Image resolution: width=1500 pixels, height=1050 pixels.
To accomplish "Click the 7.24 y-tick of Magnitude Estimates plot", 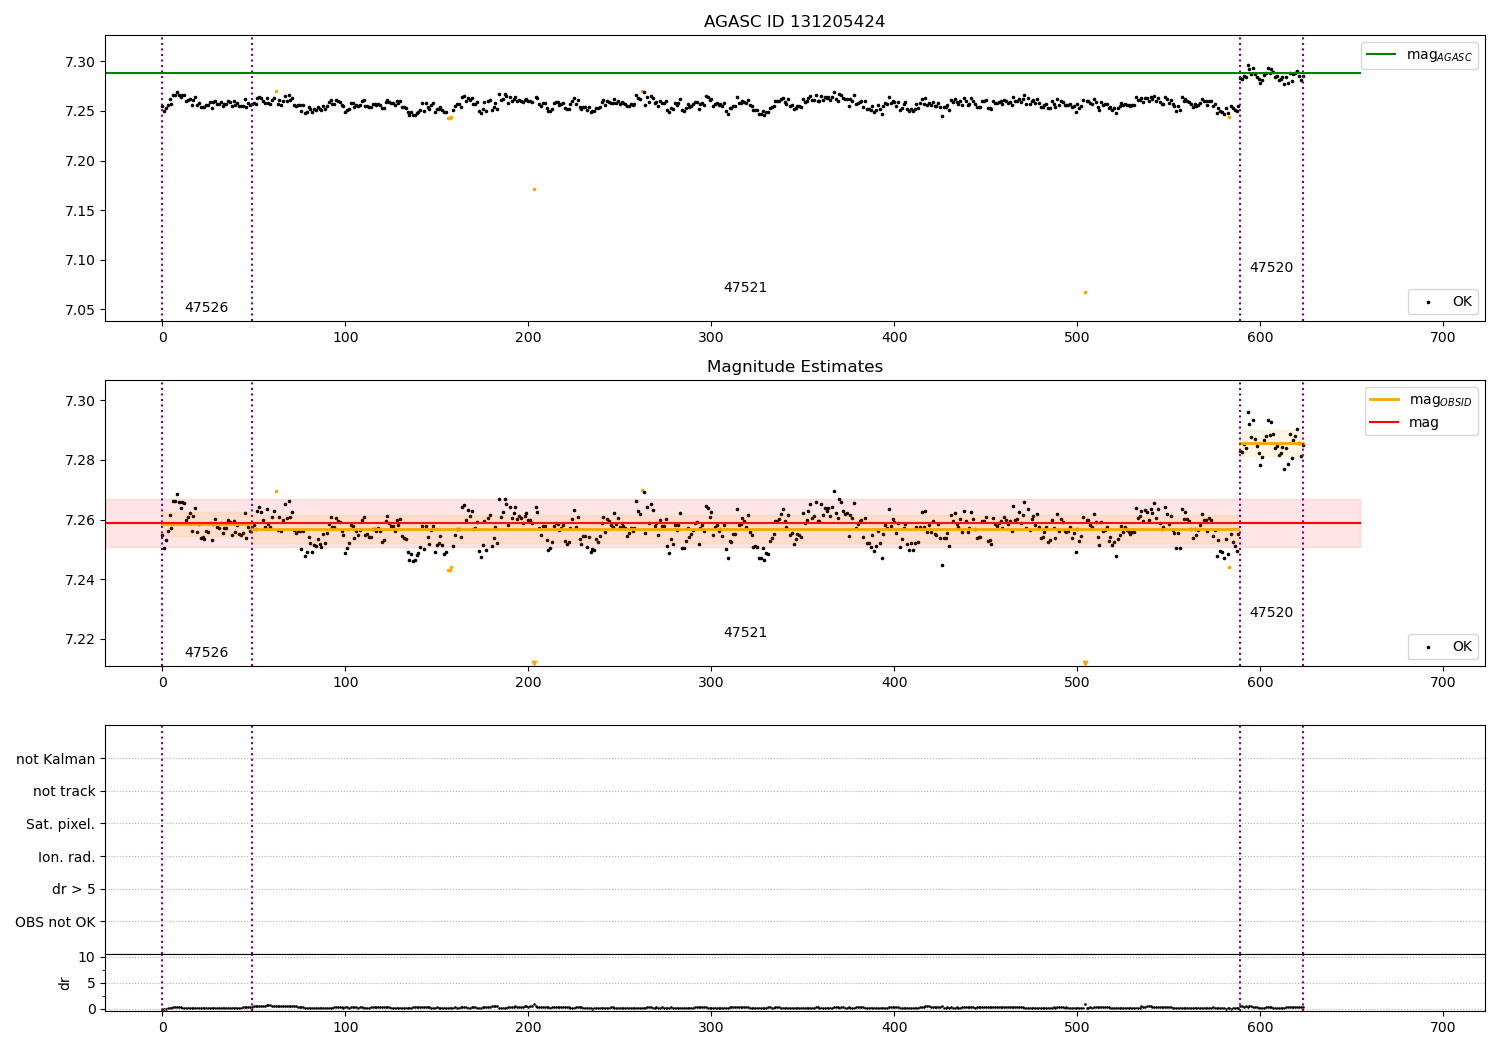I will 78,580.
